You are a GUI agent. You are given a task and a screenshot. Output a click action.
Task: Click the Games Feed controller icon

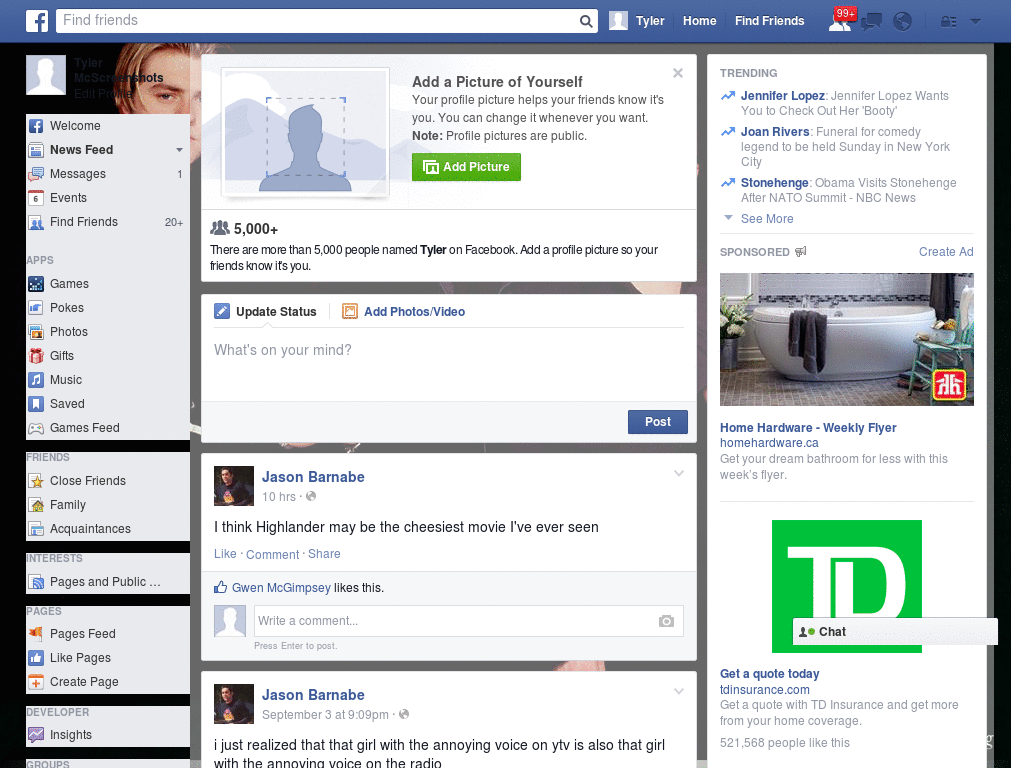pos(37,428)
